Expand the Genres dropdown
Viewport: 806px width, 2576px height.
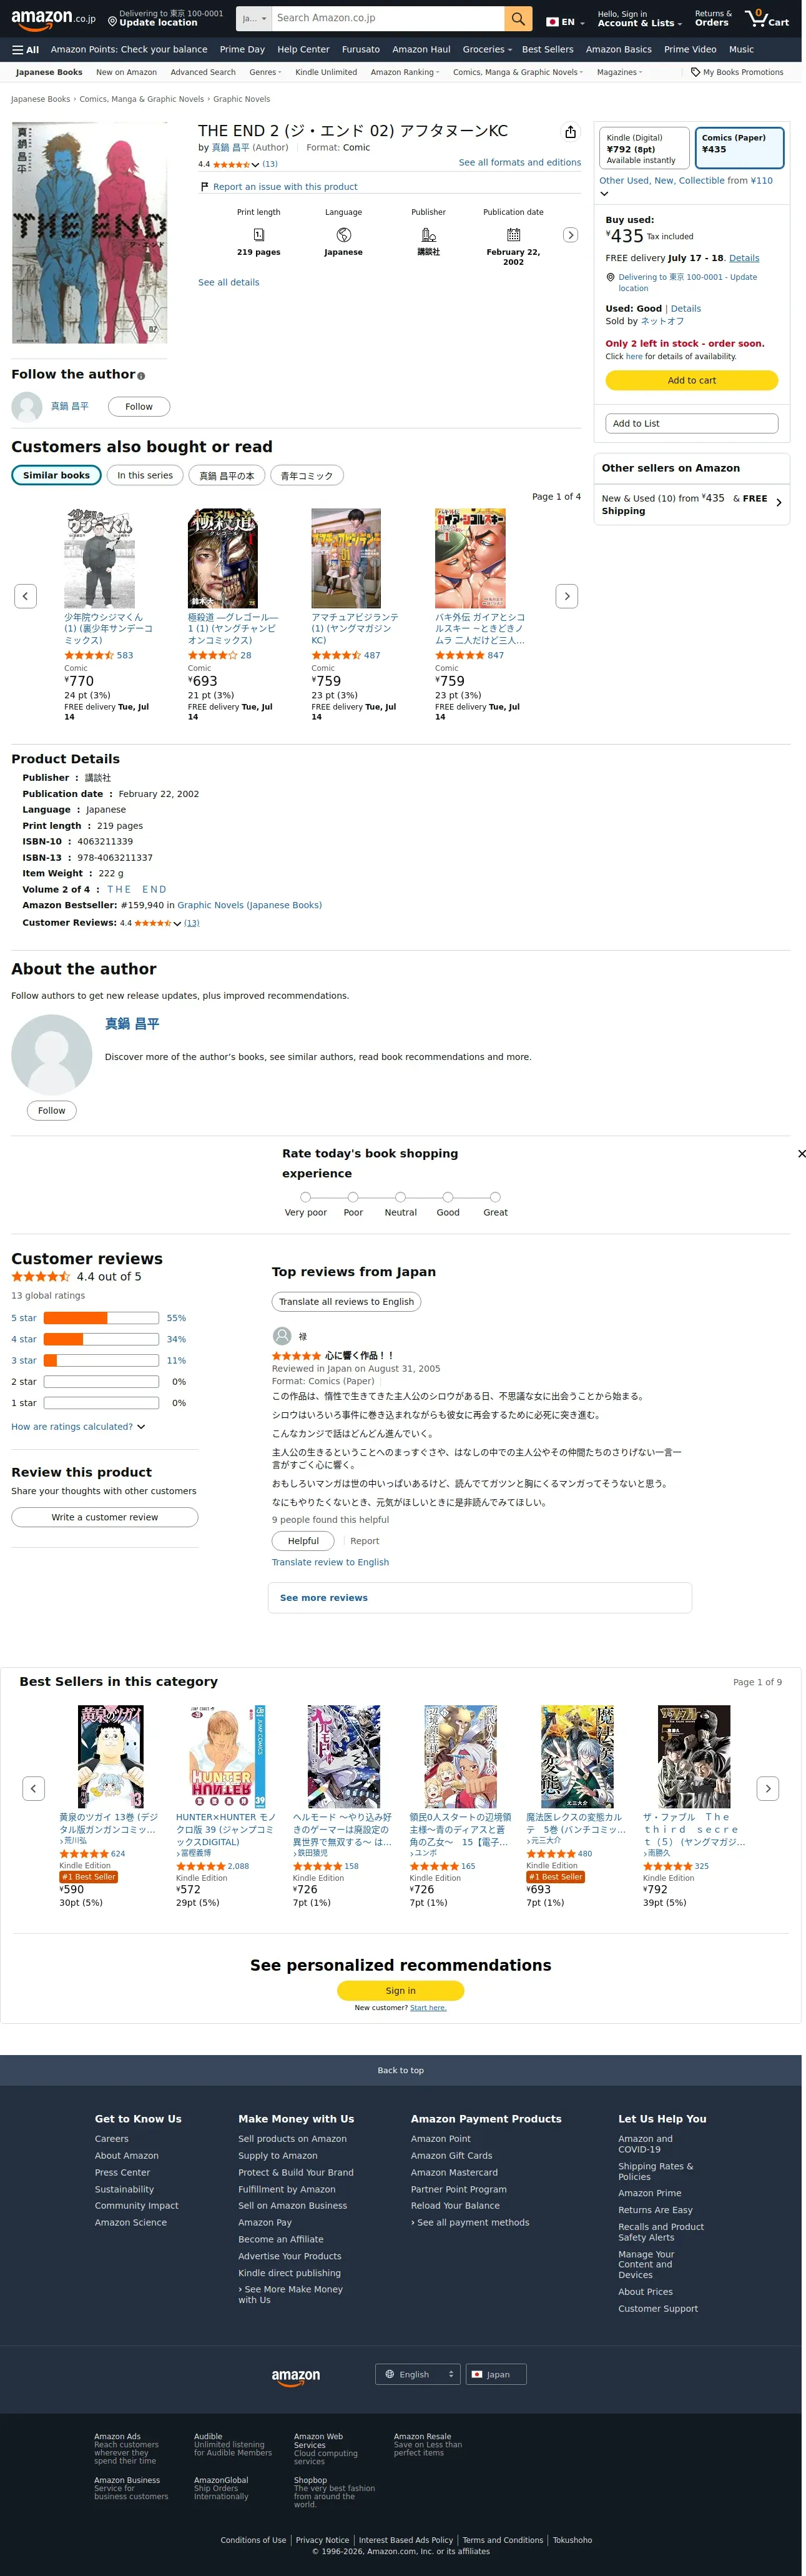click(x=265, y=72)
